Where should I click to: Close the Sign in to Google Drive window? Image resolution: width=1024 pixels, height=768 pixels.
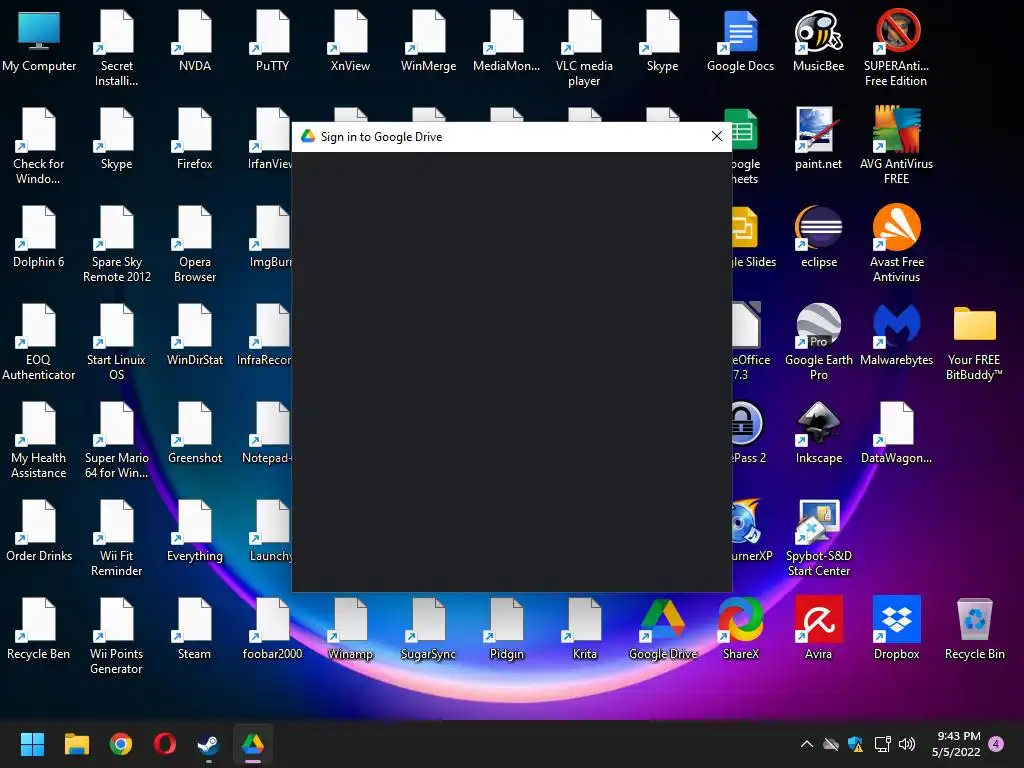[x=716, y=136]
